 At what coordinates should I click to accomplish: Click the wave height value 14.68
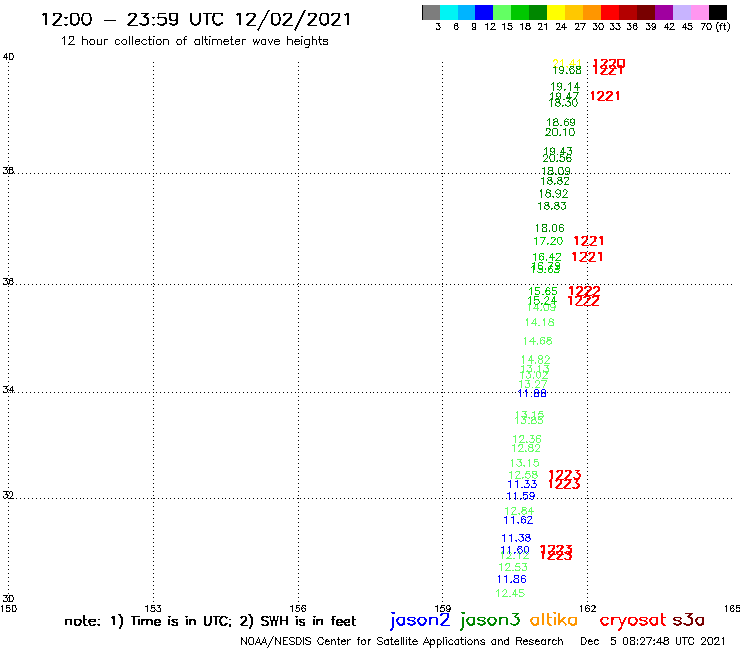[538, 341]
